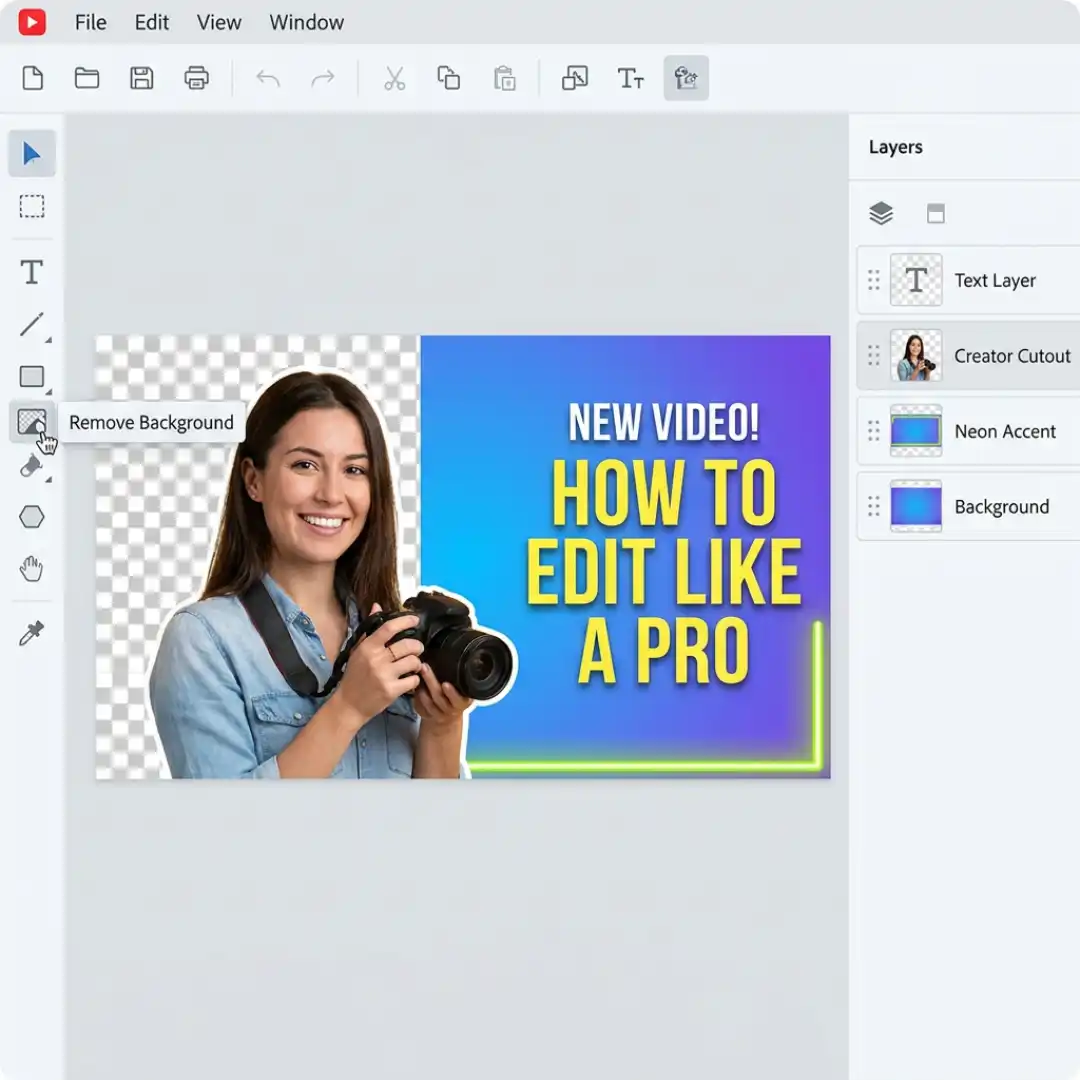
Task: Open the Window menu
Action: click(307, 23)
